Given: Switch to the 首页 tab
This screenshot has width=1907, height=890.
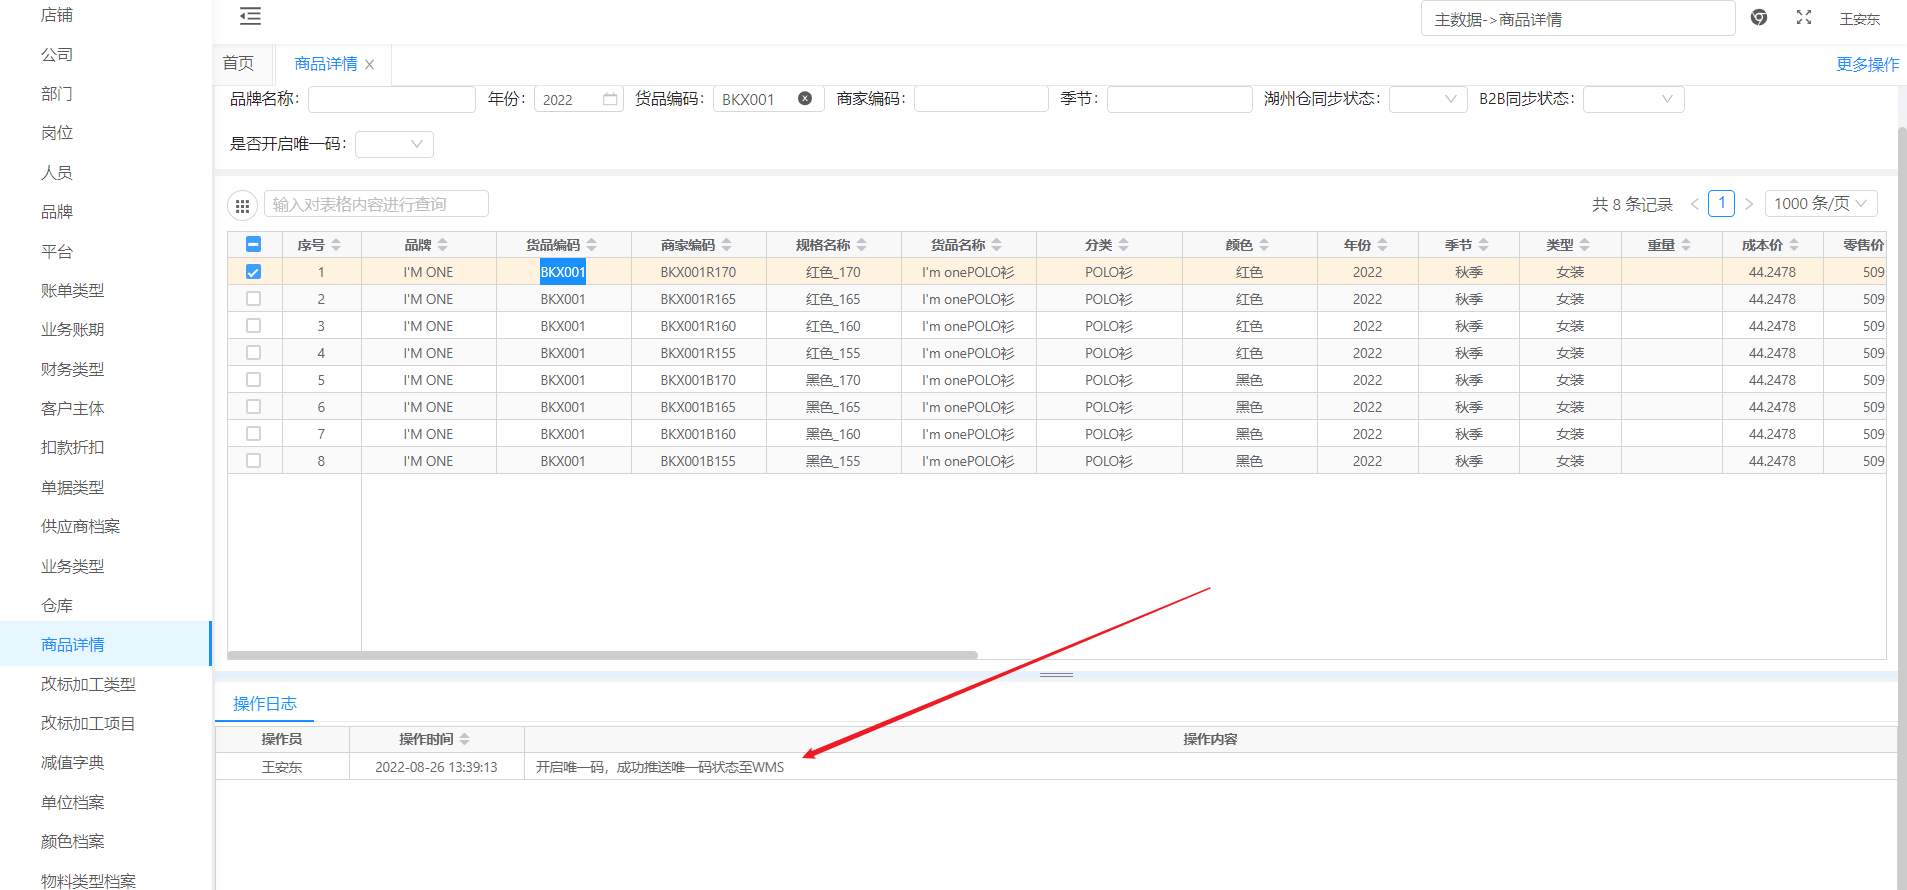Looking at the screenshot, I should pyautogui.click(x=238, y=64).
